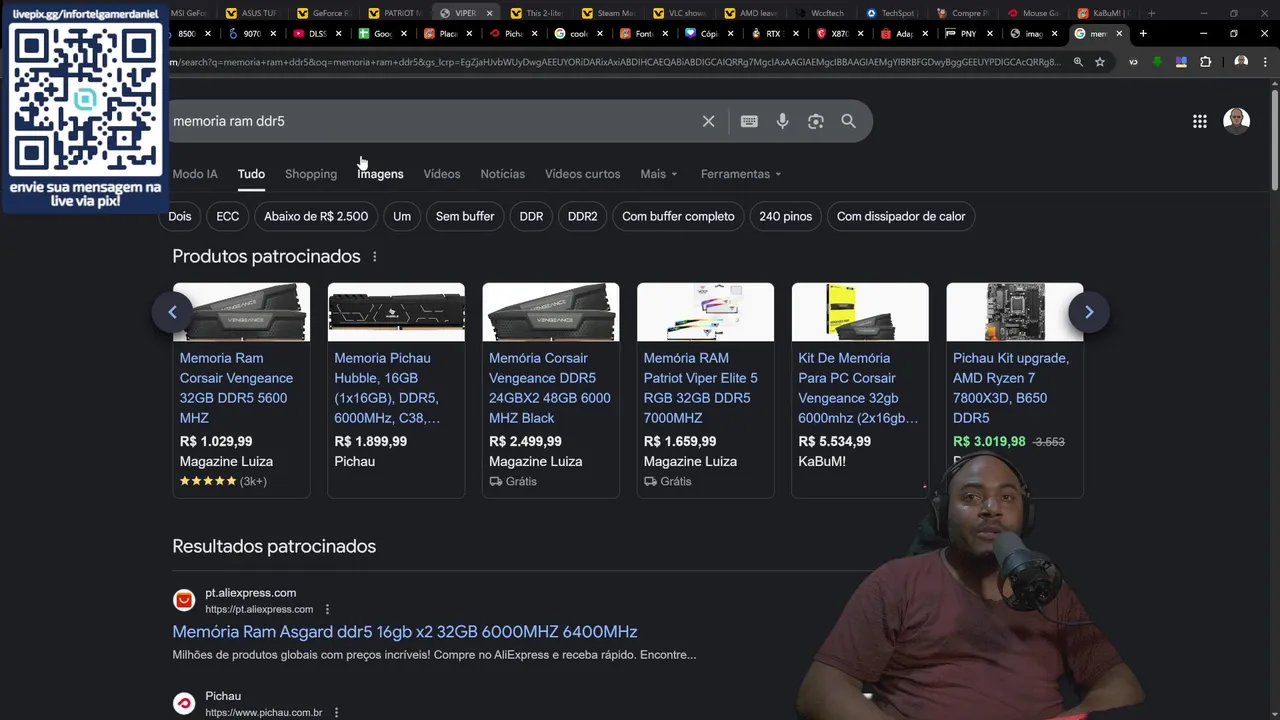Click the Pichau Hubble product thumbnail
1280x720 pixels.
coord(396,312)
